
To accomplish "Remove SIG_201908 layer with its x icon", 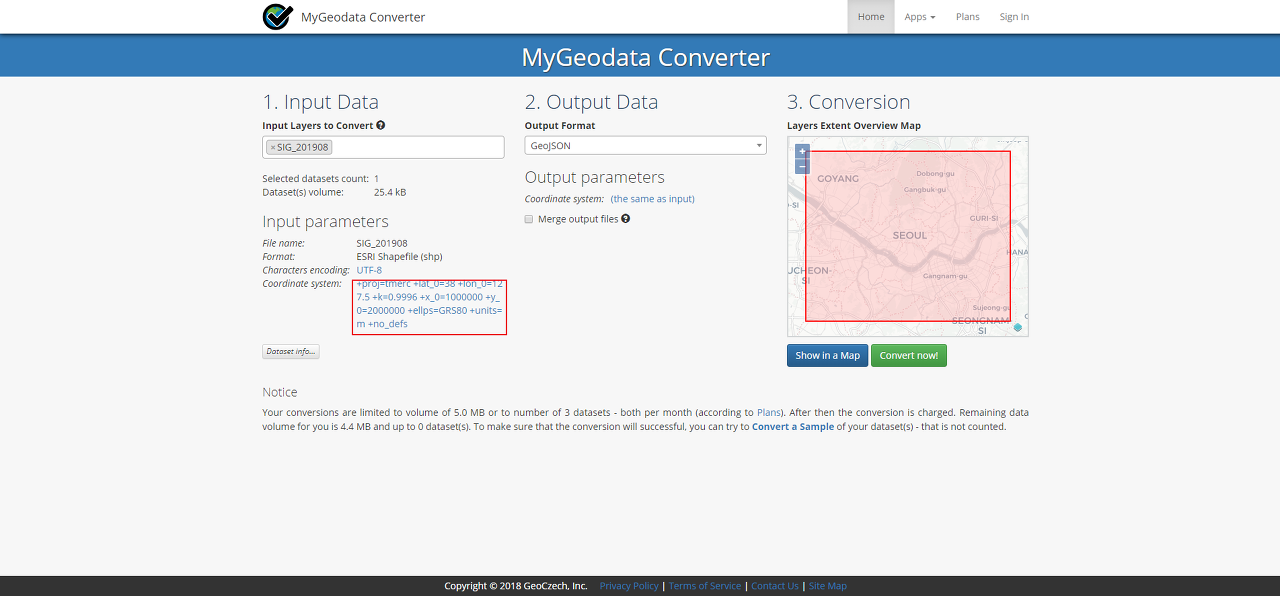I will pos(273,148).
